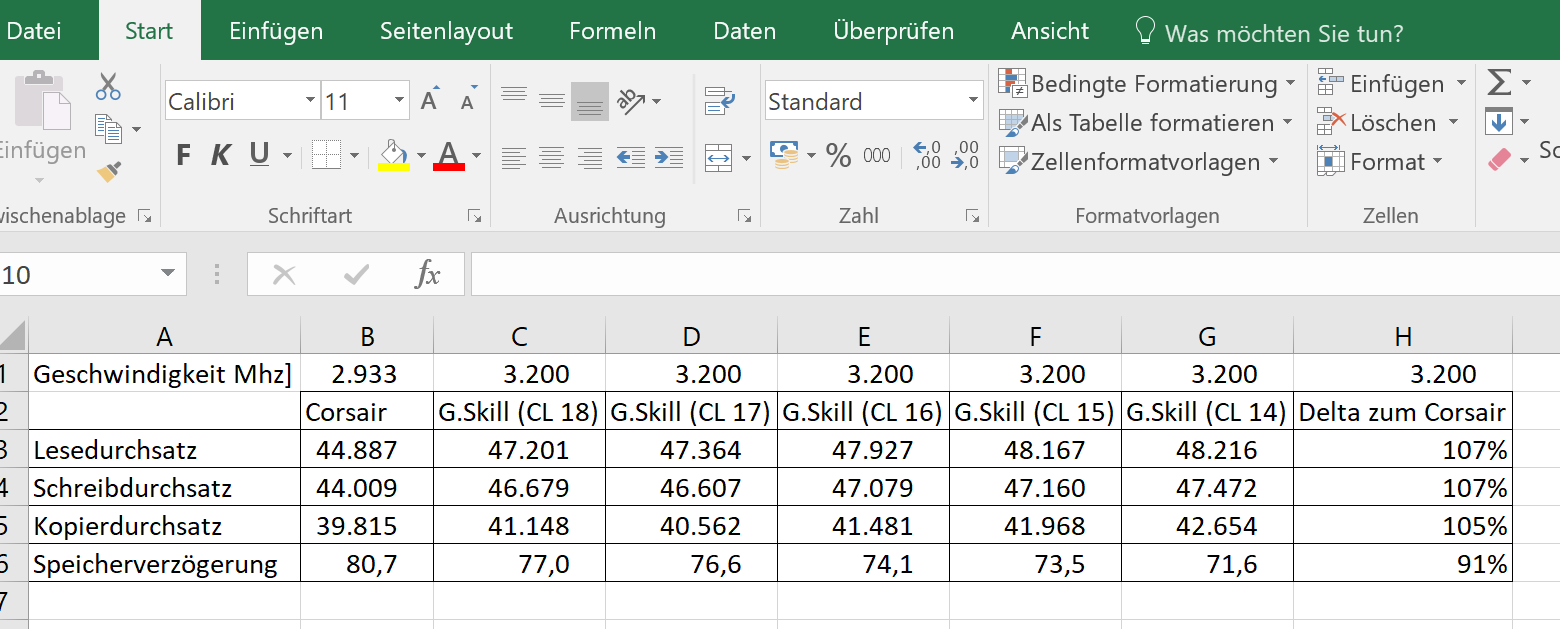This screenshot has width=1560, height=629.
Task: Switch to the Formeln tab
Action: (x=613, y=31)
